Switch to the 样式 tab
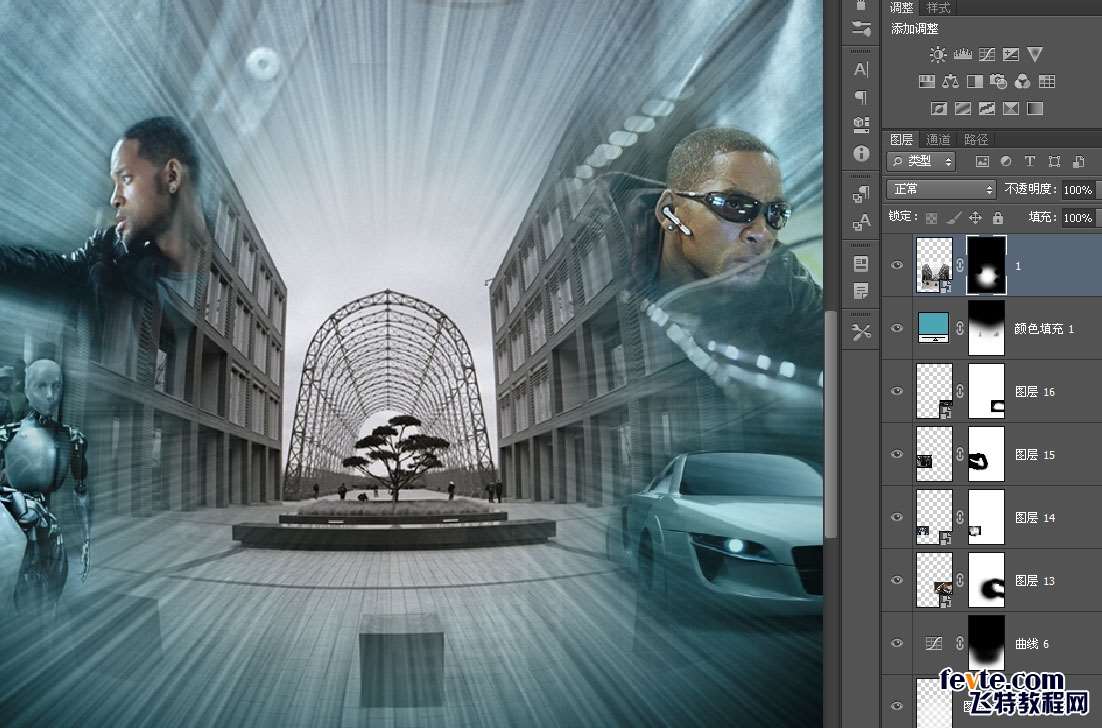This screenshot has height=728, width=1102. pos(938,7)
